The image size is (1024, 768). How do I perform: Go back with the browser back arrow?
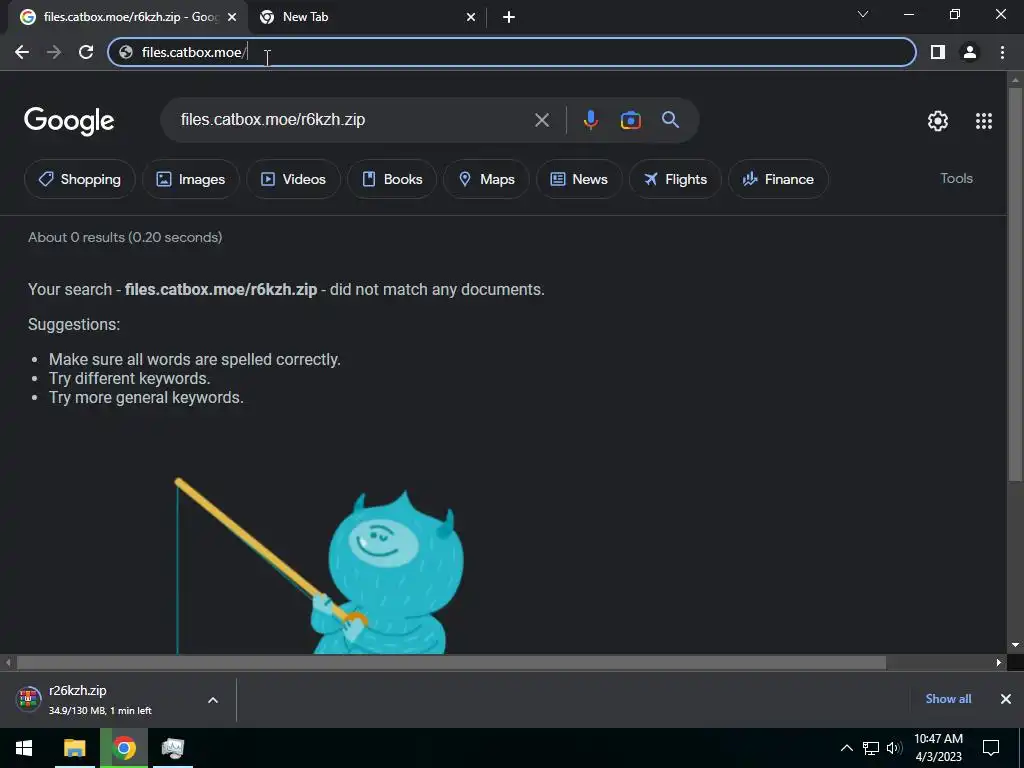[22, 52]
